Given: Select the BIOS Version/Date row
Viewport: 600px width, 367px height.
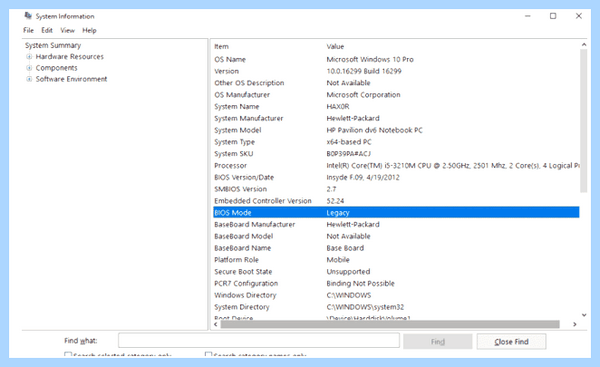Looking at the screenshot, I should [396, 178].
